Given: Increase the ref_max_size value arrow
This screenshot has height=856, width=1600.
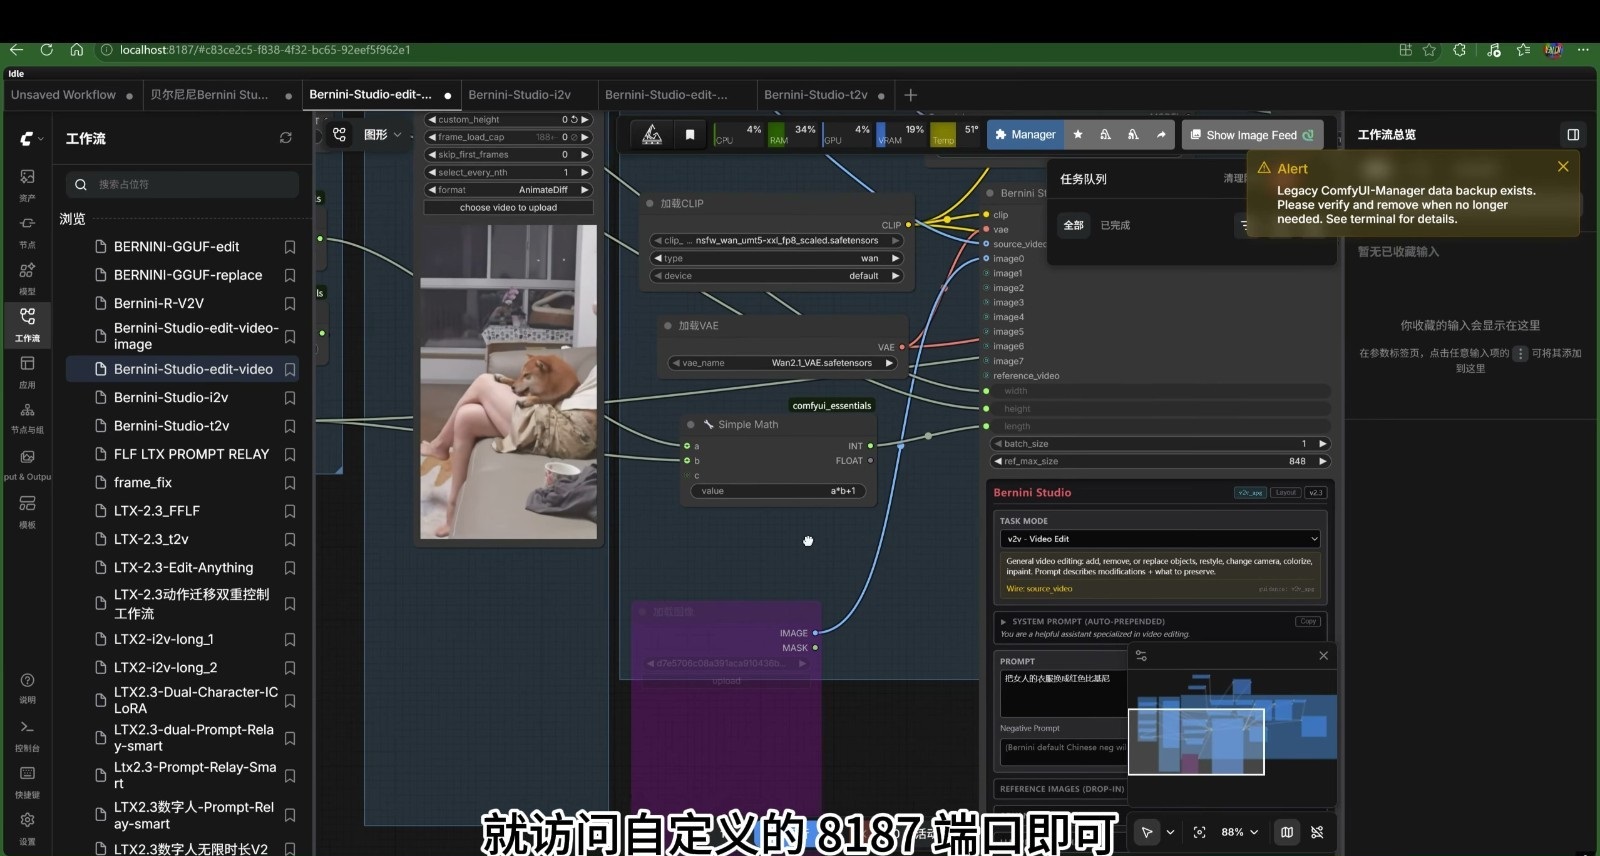Looking at the screenshot, I should coord(1322,461).
